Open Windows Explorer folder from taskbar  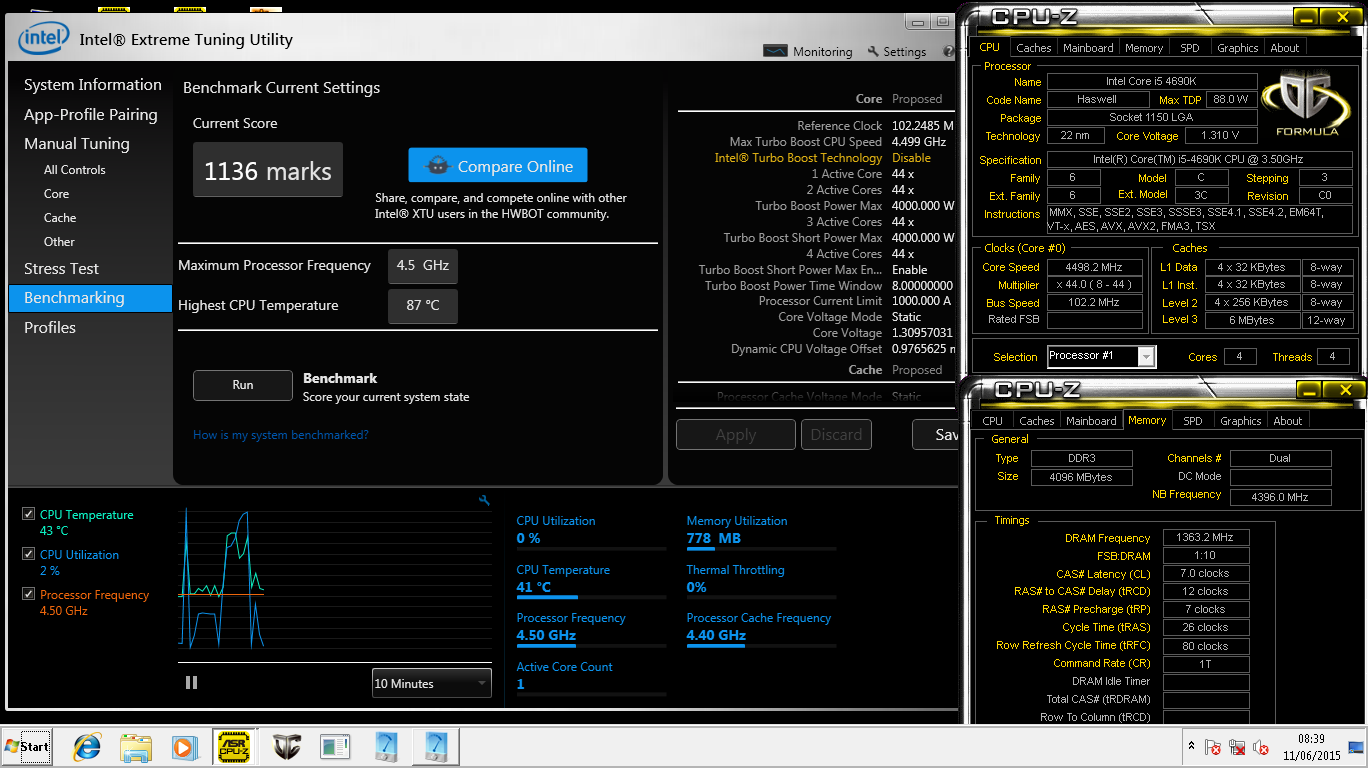(x=135, y=747)
